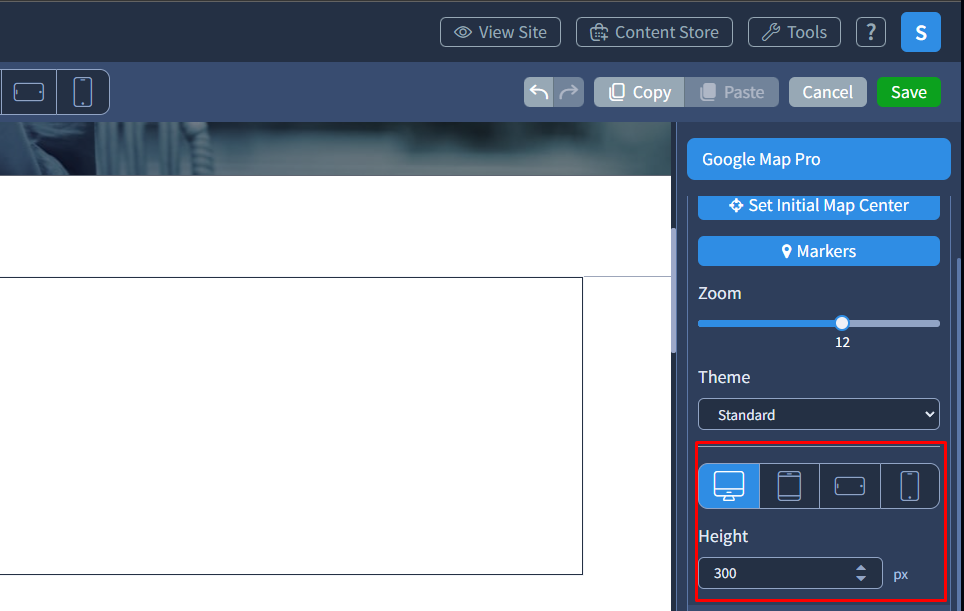Viewport: 964px width, 611px height.
Task: Open the Theme dropdown showing Standard
Action: (818, 414)
